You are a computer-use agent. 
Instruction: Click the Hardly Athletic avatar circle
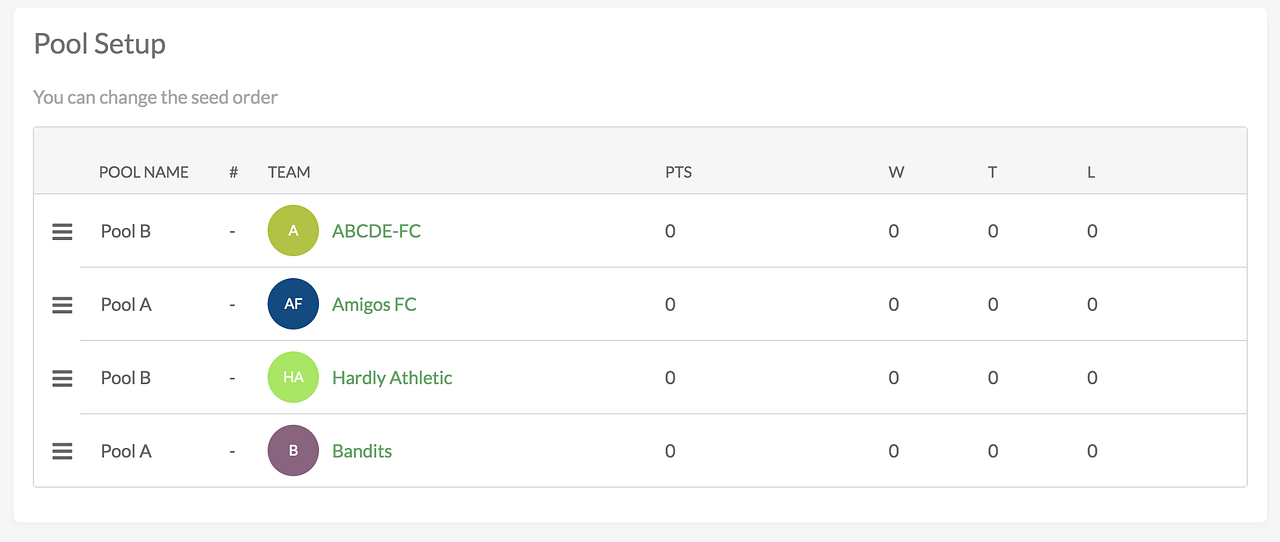coord(293,378)
